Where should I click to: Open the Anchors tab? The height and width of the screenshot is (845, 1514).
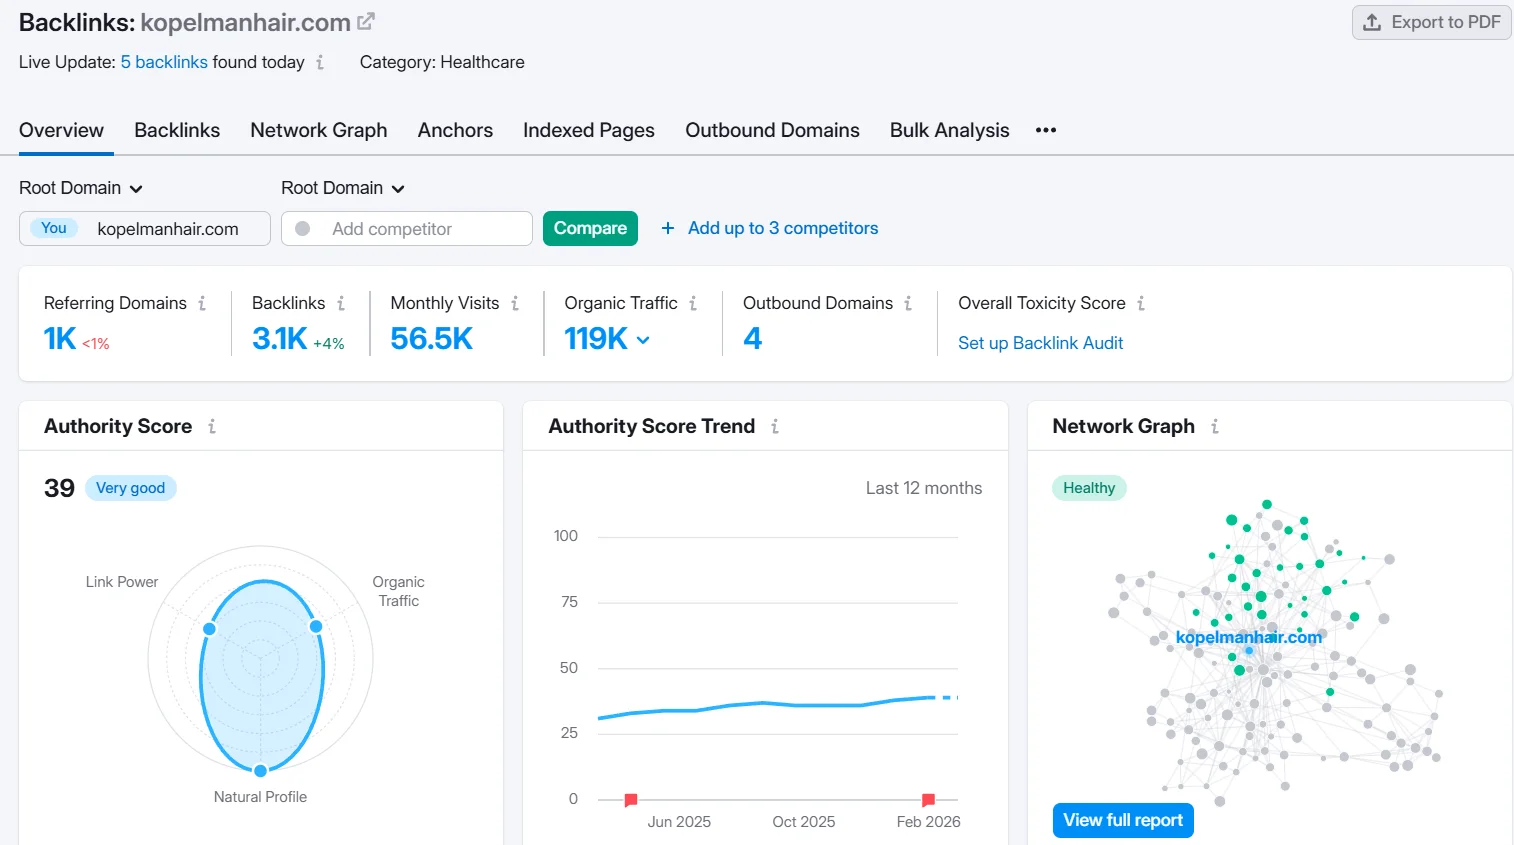tap(455, 130)
